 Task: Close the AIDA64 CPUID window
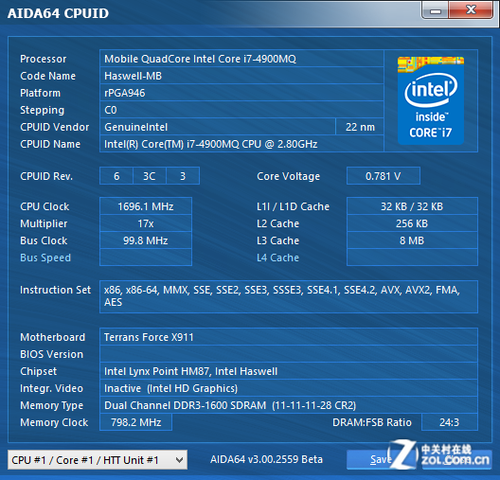coord(471,10)
